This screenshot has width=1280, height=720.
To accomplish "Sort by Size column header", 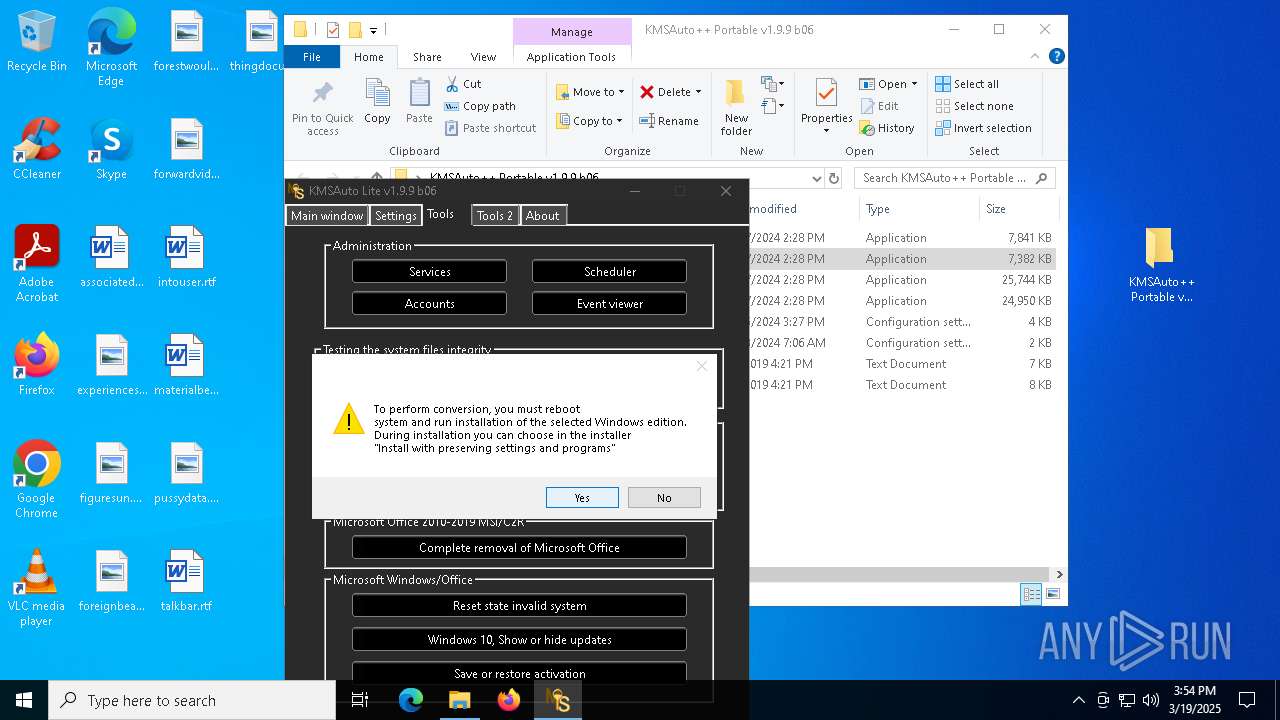I will pos(1018,209).
